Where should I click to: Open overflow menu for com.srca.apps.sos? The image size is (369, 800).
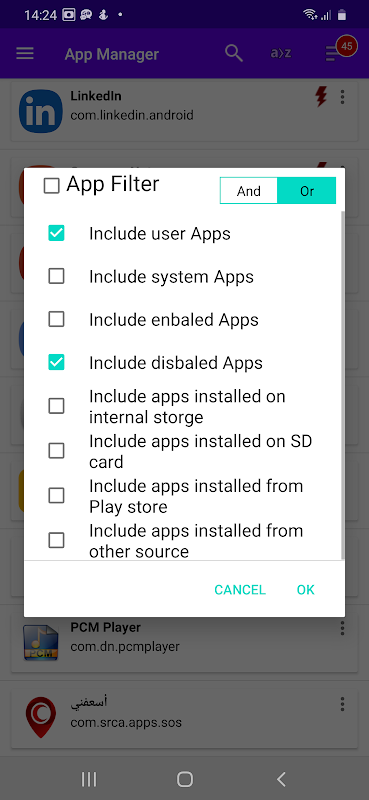[x=342, y=705]
